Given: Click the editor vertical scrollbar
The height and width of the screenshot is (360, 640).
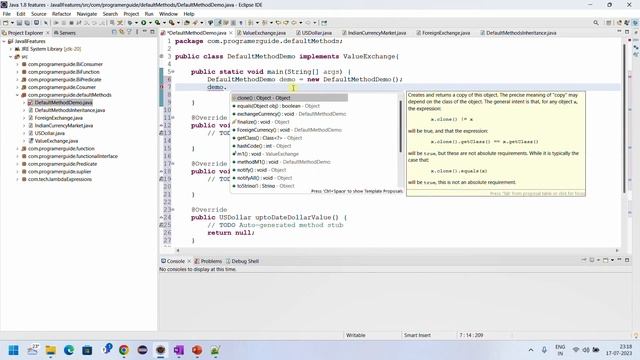Looking at the screenshot, I should coord(624,118).
